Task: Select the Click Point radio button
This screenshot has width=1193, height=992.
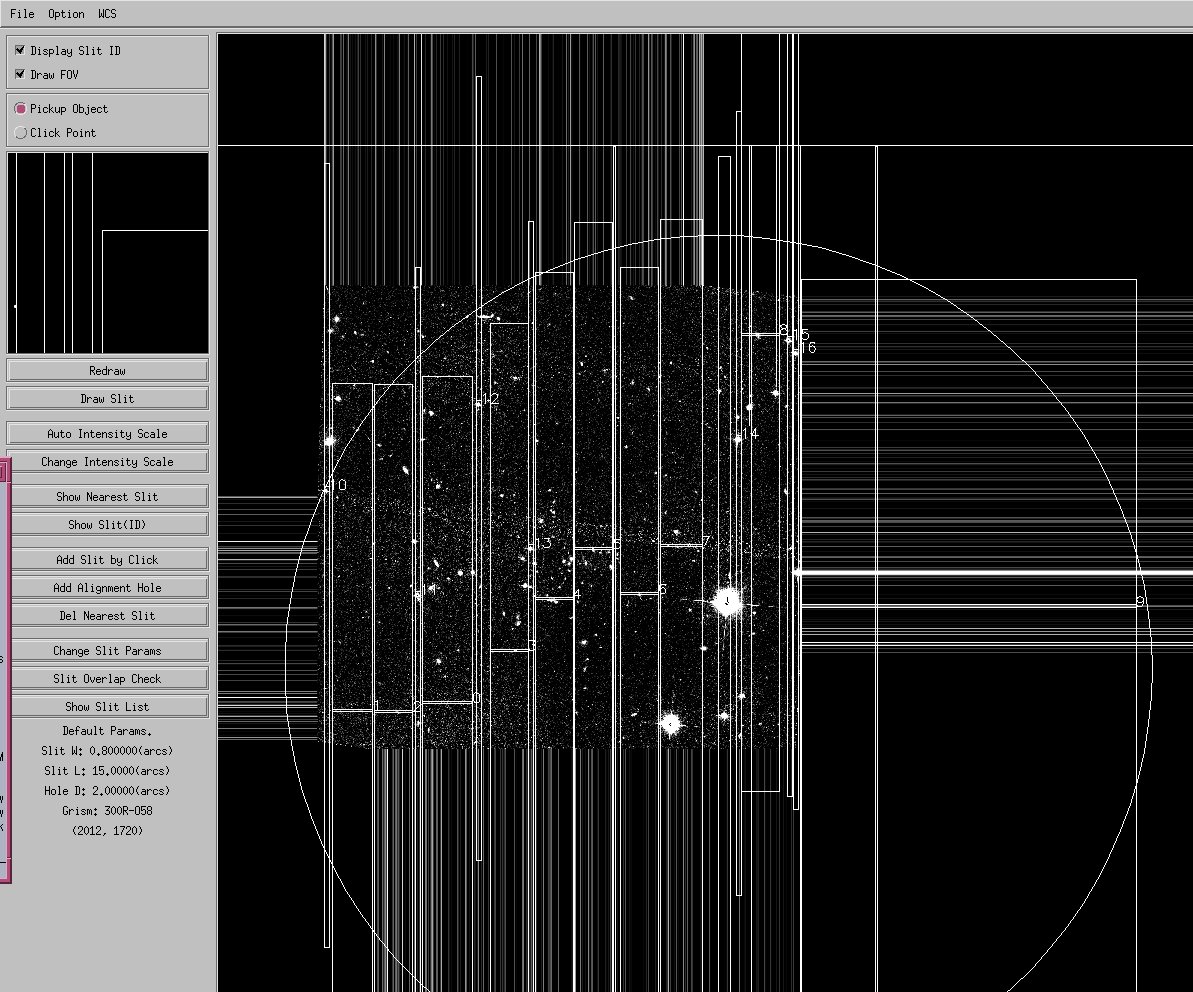Action: tap(21, 132)
